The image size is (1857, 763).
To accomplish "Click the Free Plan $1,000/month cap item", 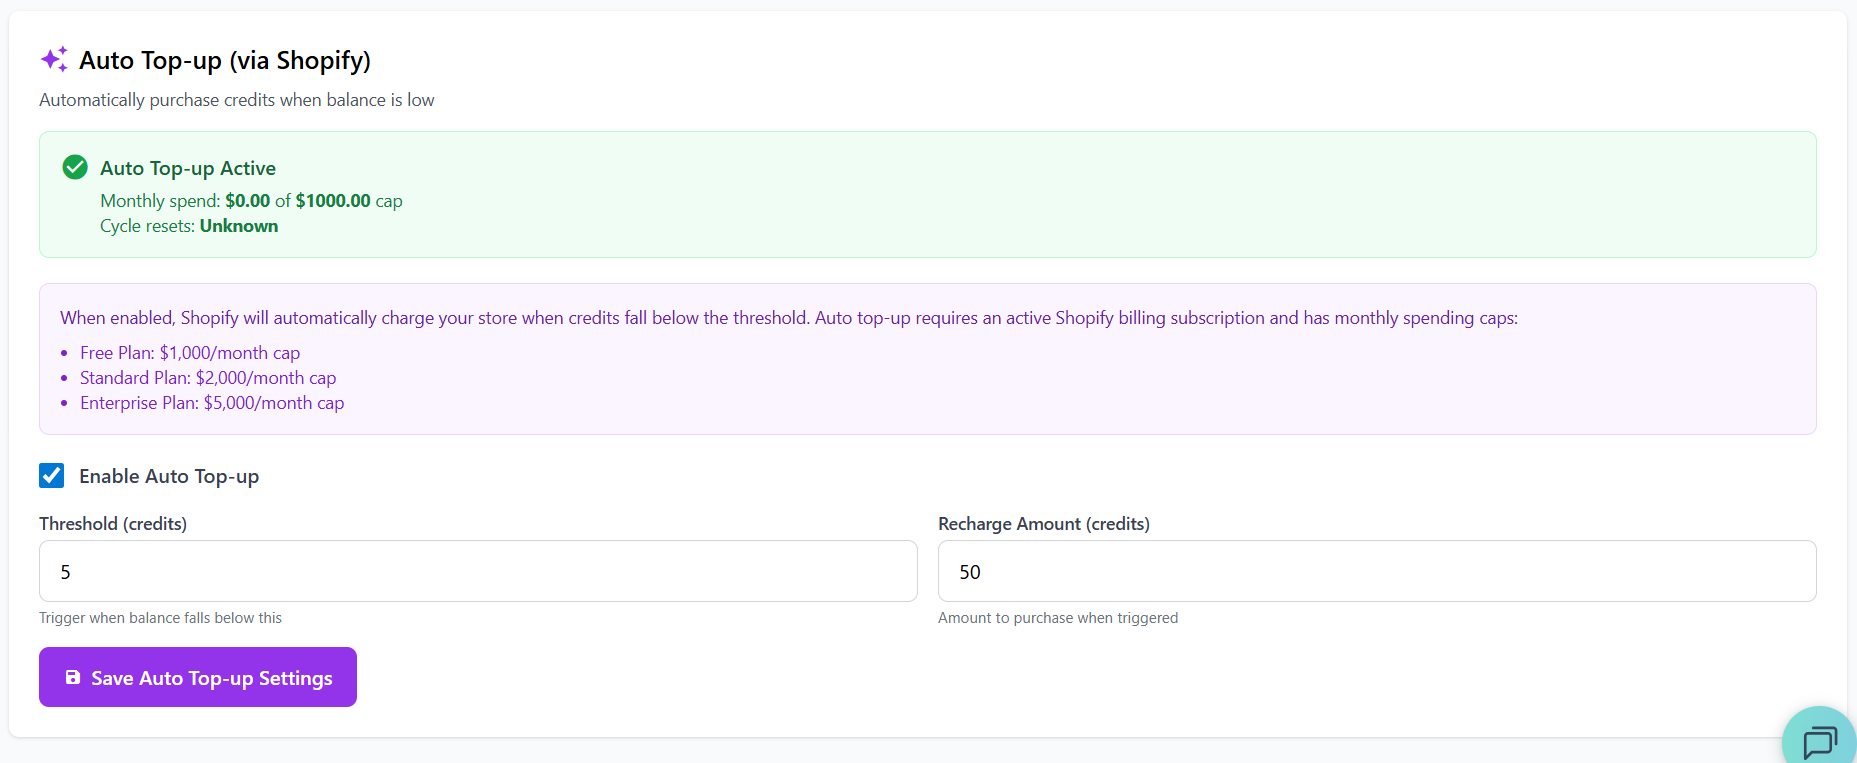I will (x=190, y=353).
